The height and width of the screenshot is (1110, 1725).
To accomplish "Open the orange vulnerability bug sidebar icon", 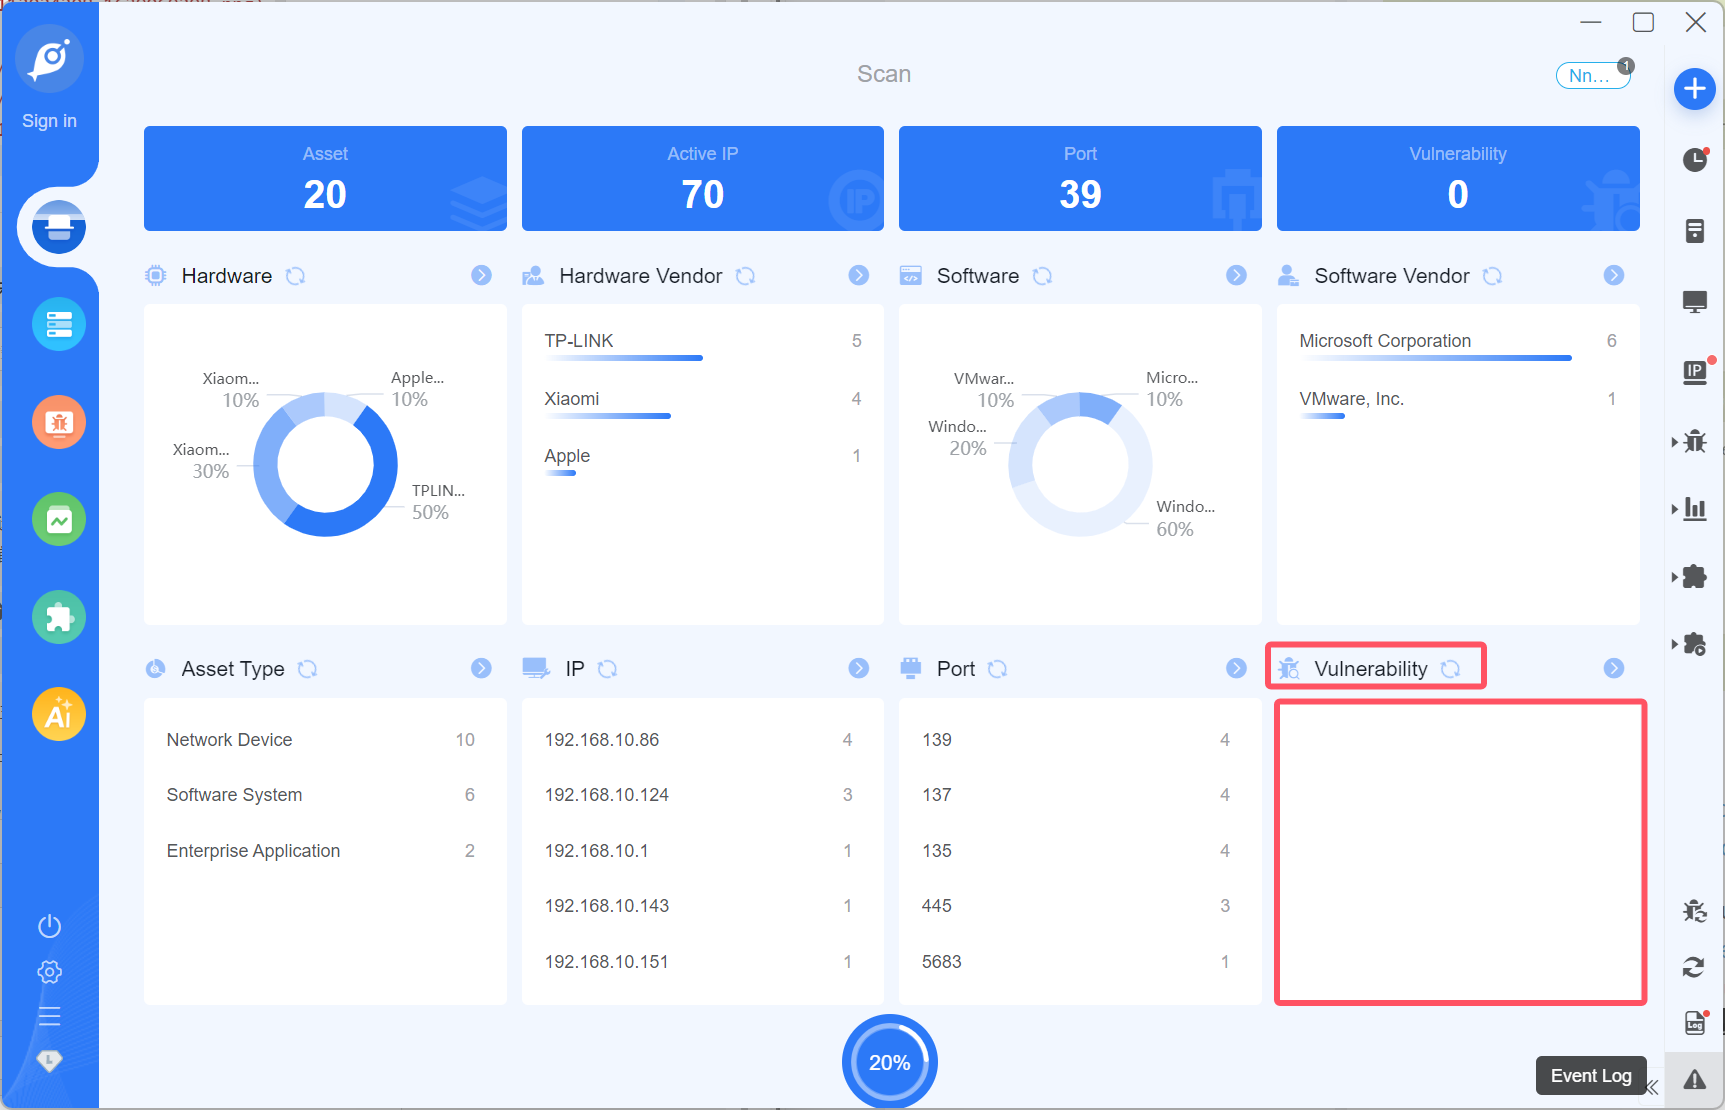I will 59,422.
